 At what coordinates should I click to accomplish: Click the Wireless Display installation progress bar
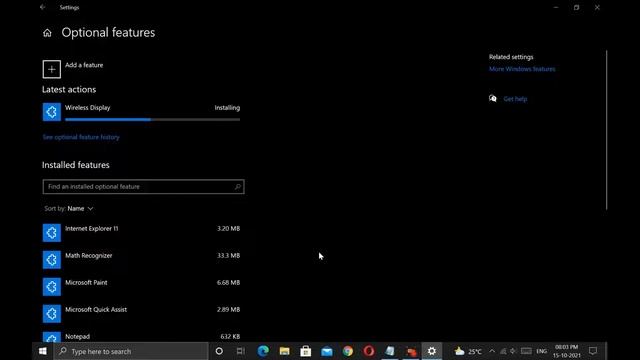click(x=153, y=120)
